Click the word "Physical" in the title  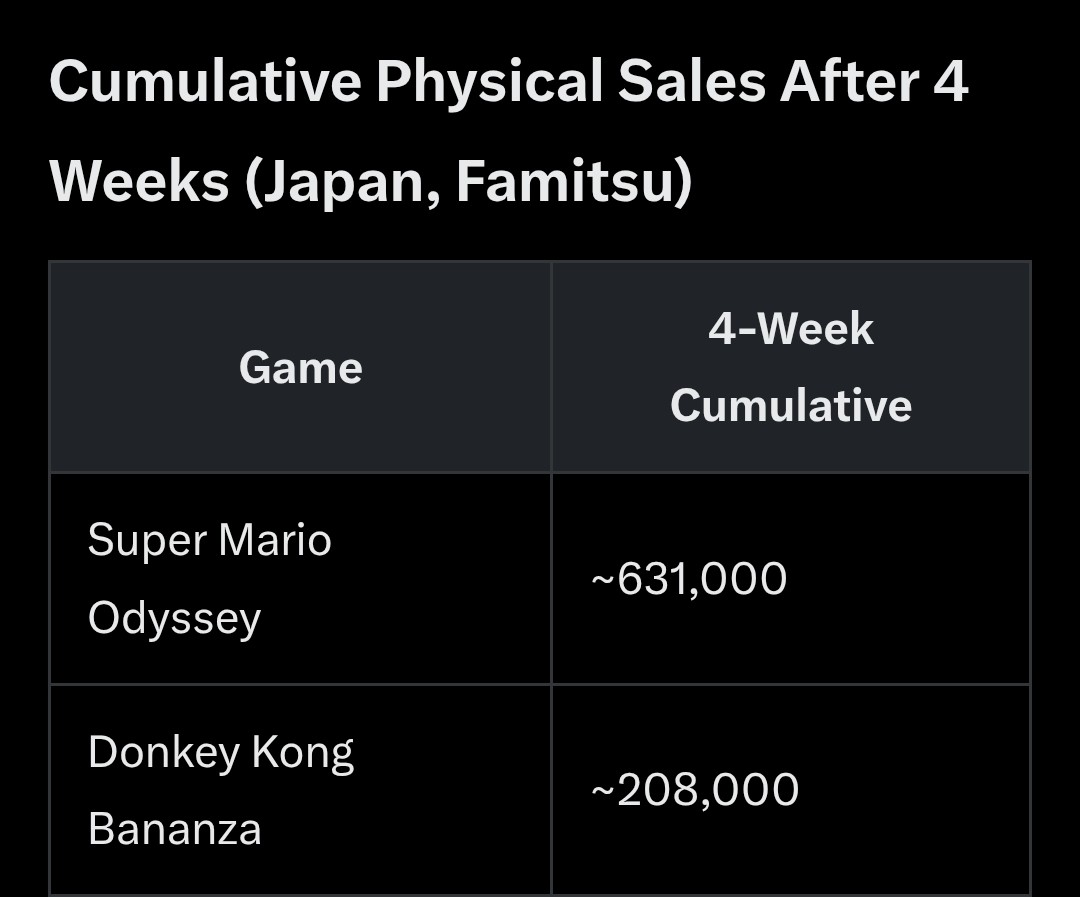(x=489, y=82)
